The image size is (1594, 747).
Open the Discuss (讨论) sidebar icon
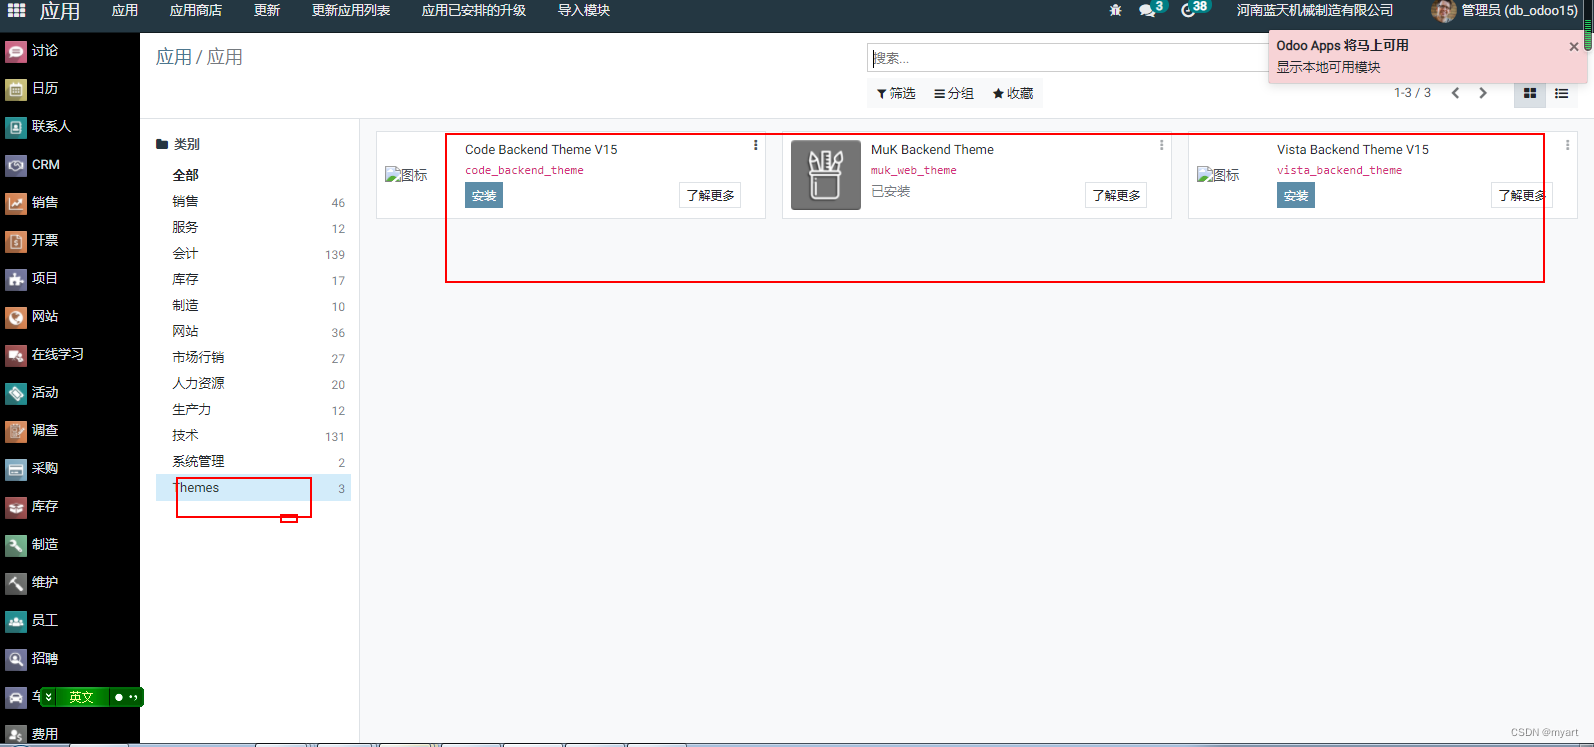click(x=16, y=51)
